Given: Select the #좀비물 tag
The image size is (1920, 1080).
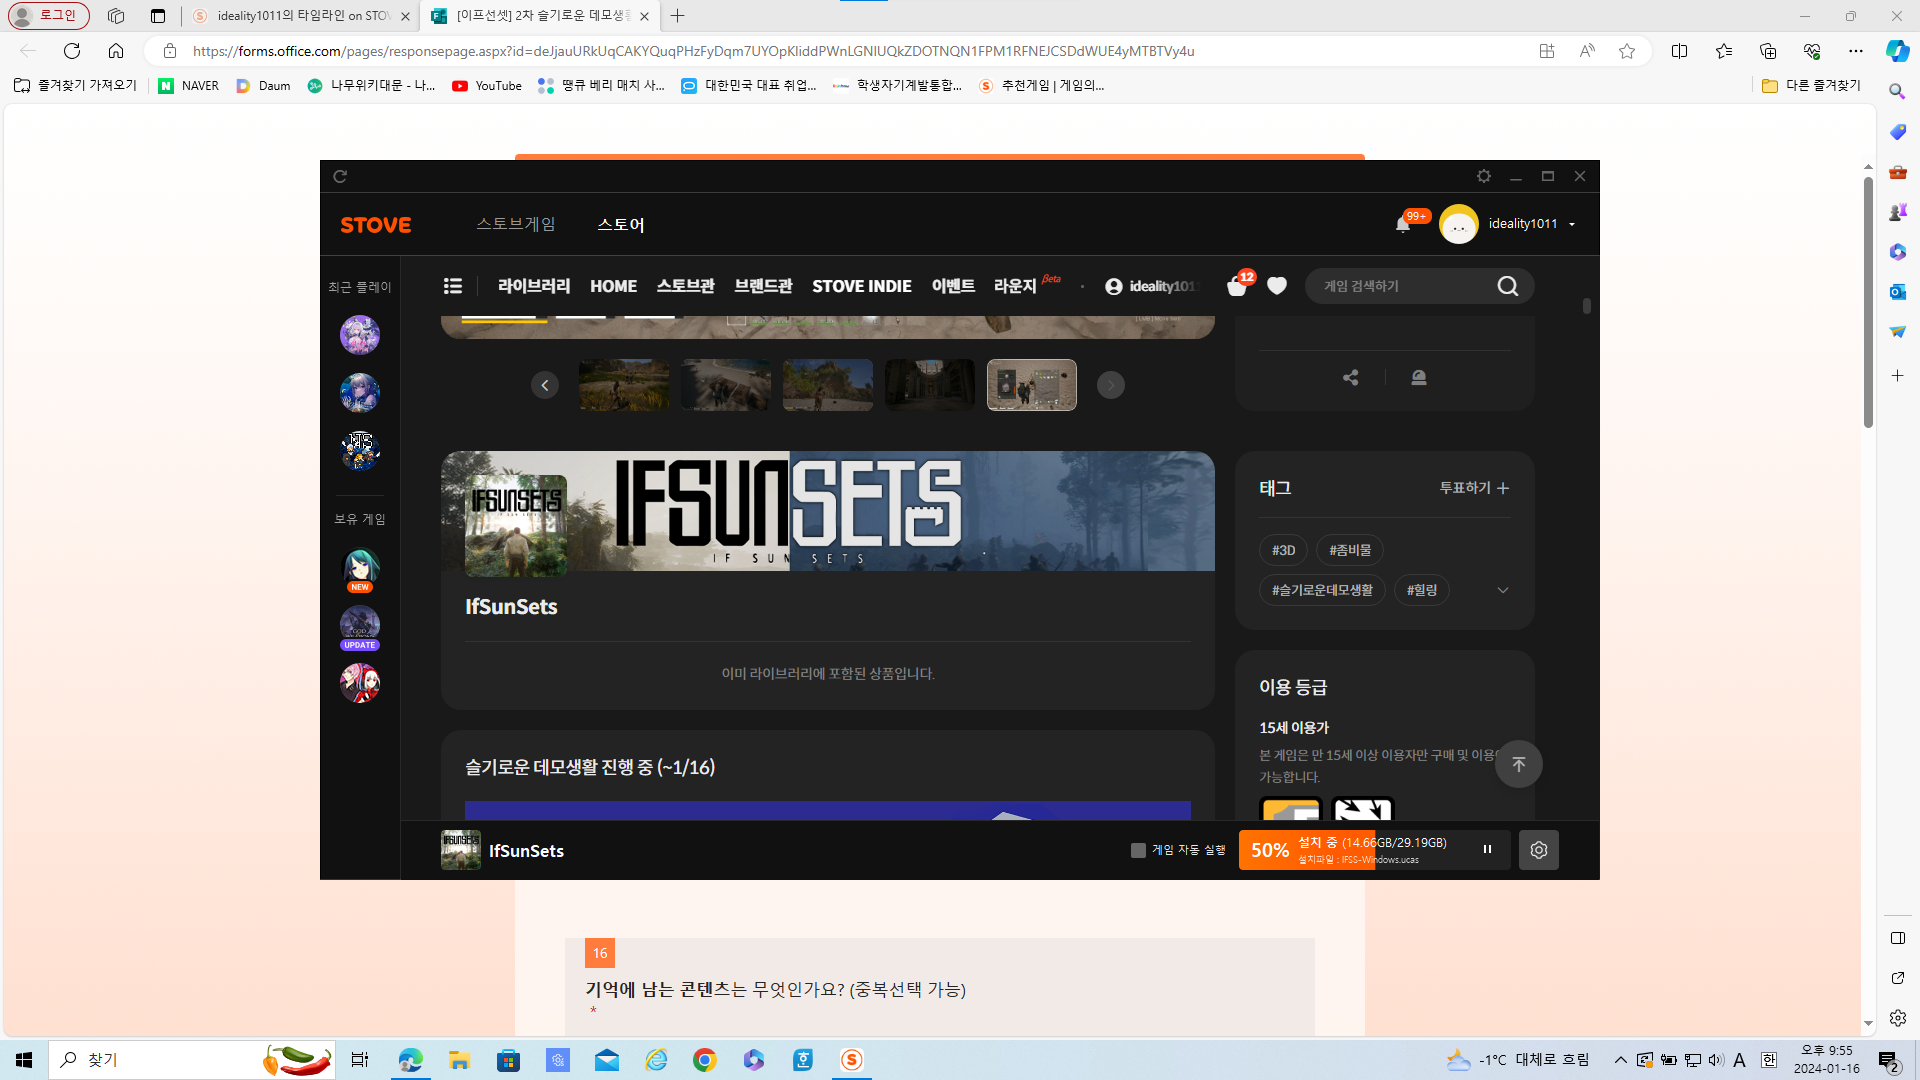Looking at the screenshot, I should (1350, 550).
